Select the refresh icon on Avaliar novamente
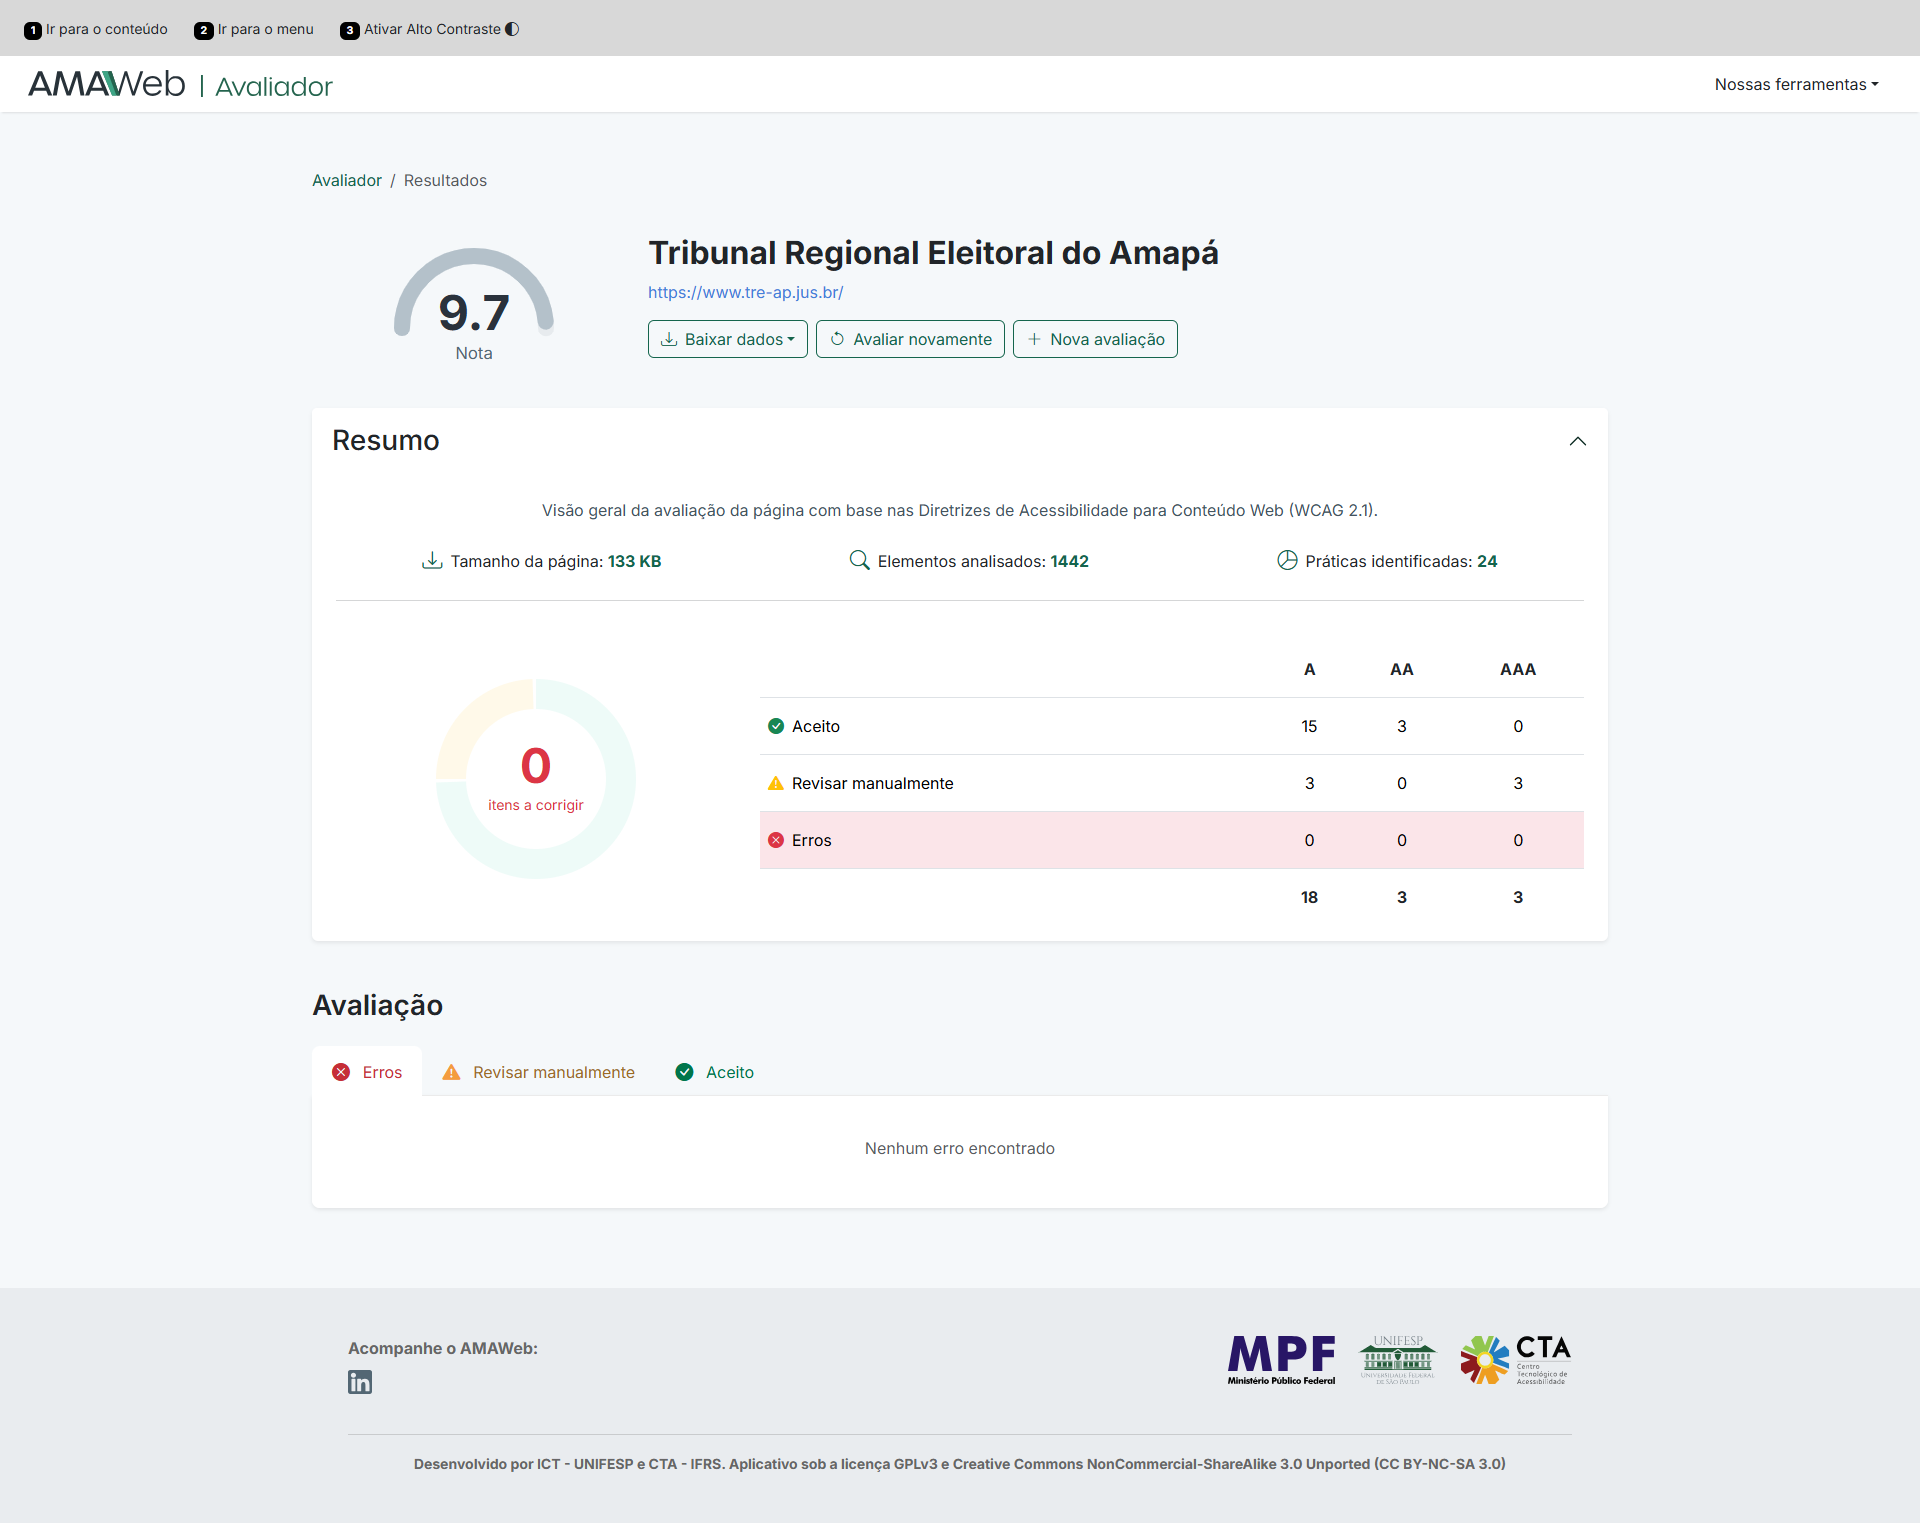 [838, 339]
